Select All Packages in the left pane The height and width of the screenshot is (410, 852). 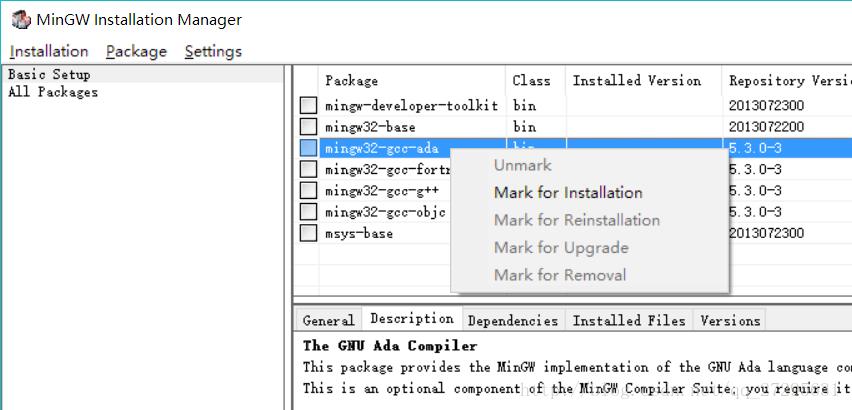(53, 92)
